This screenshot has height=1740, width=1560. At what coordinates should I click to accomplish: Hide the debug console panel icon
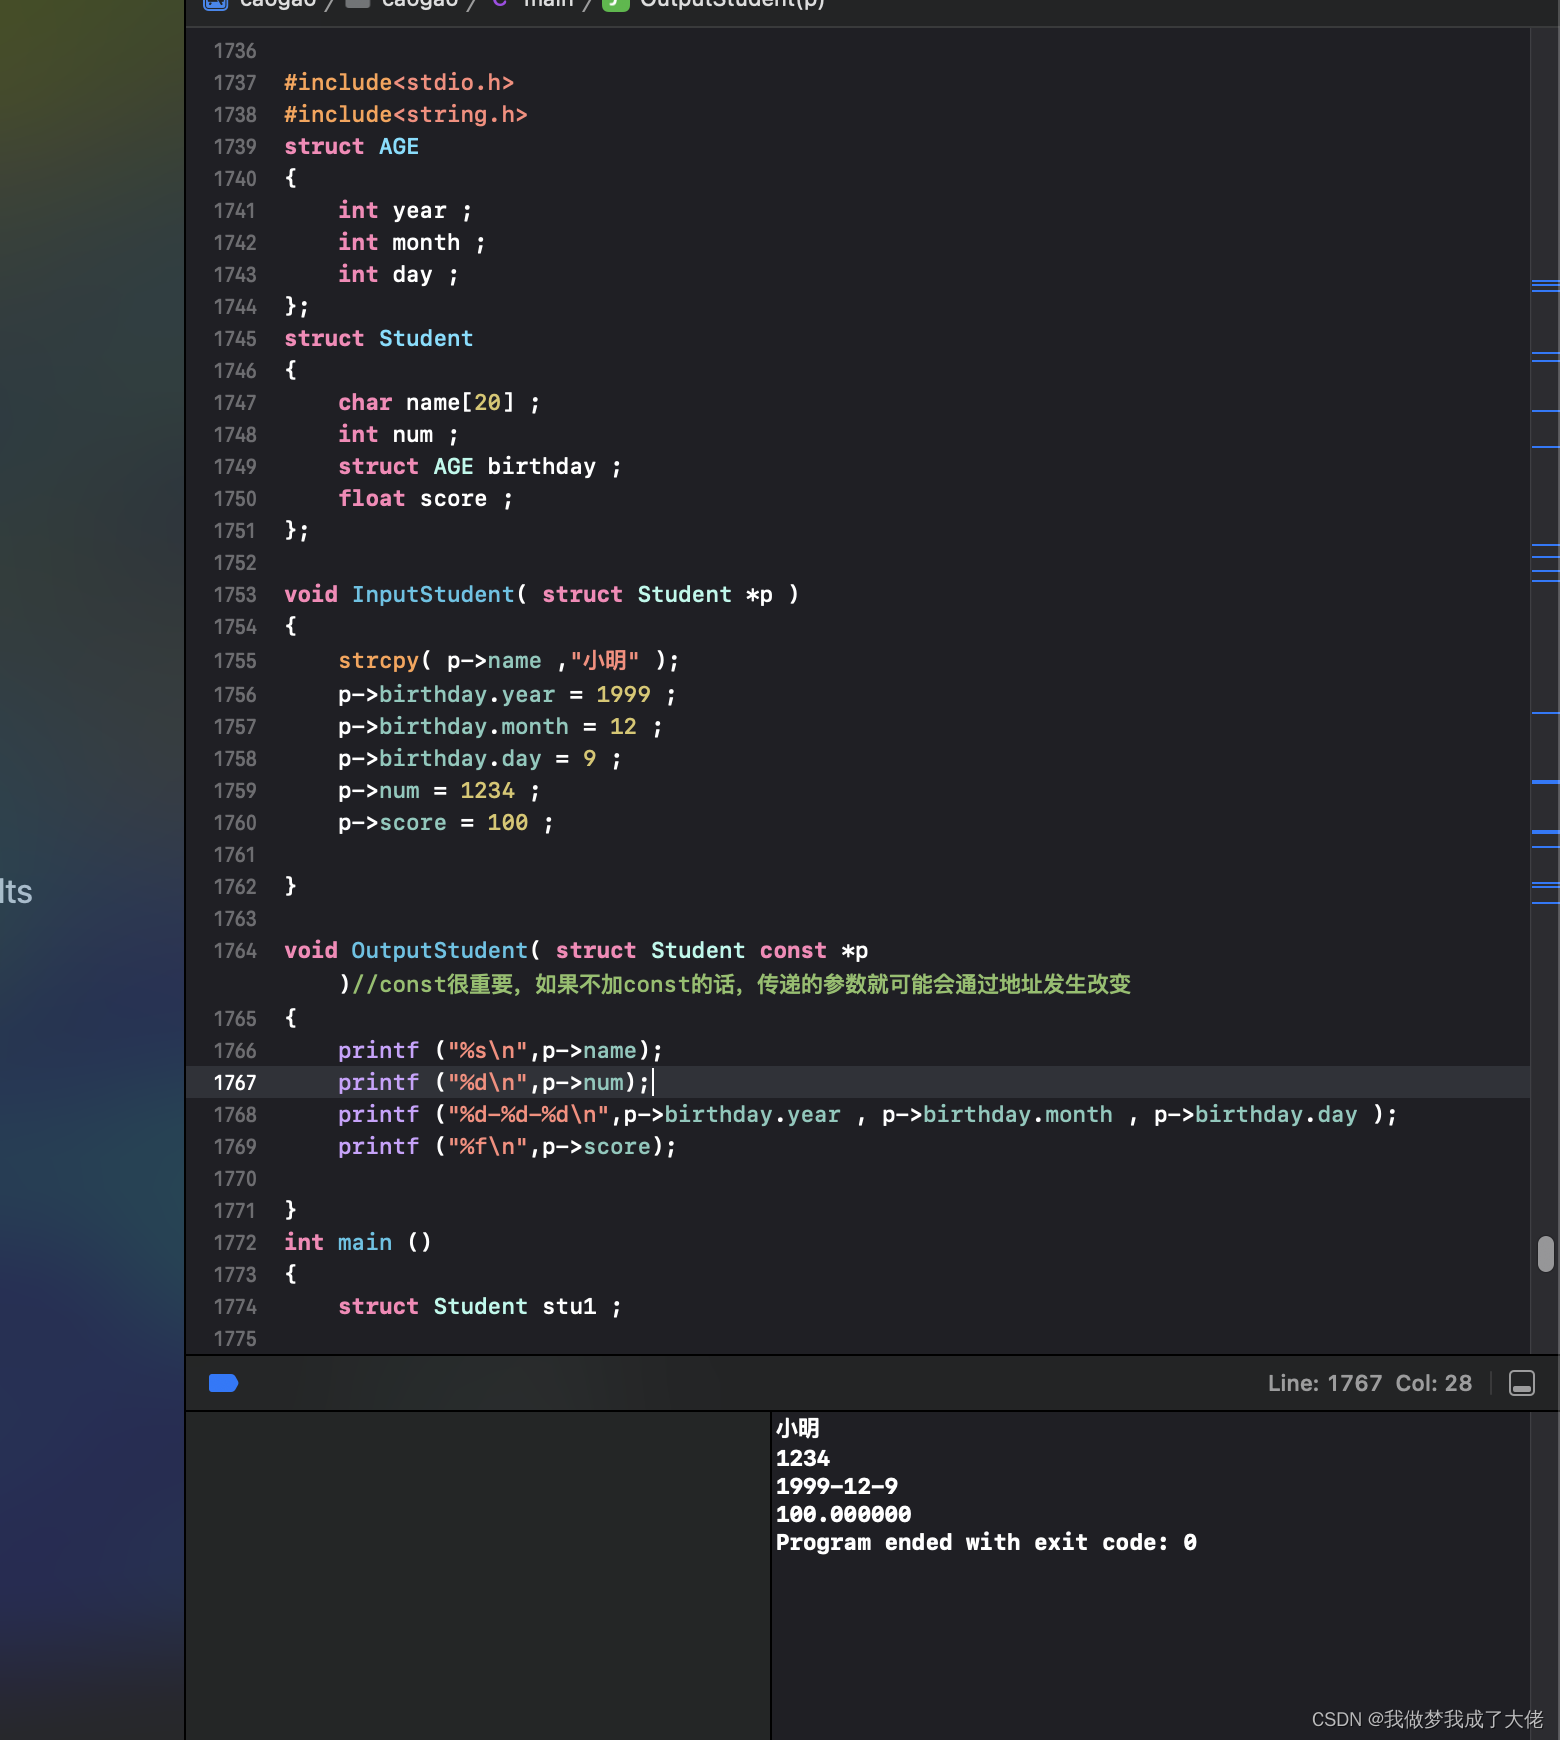(x=1521, y=1383)
